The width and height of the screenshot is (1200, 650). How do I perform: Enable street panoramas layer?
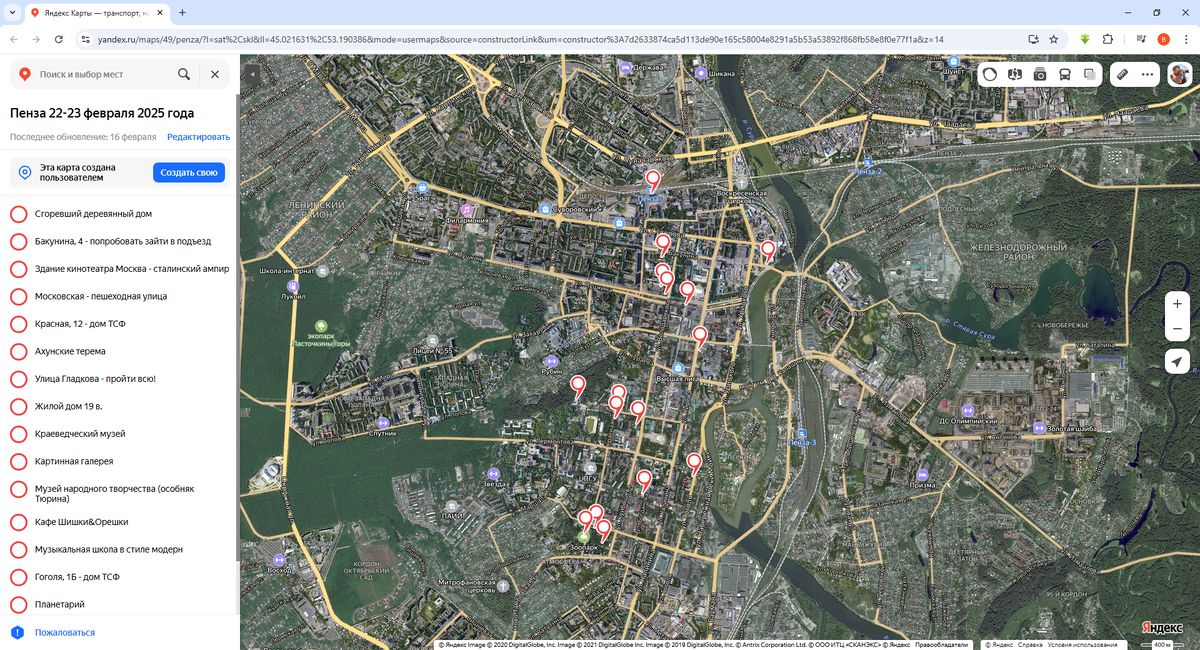(x=1015, y=74)
